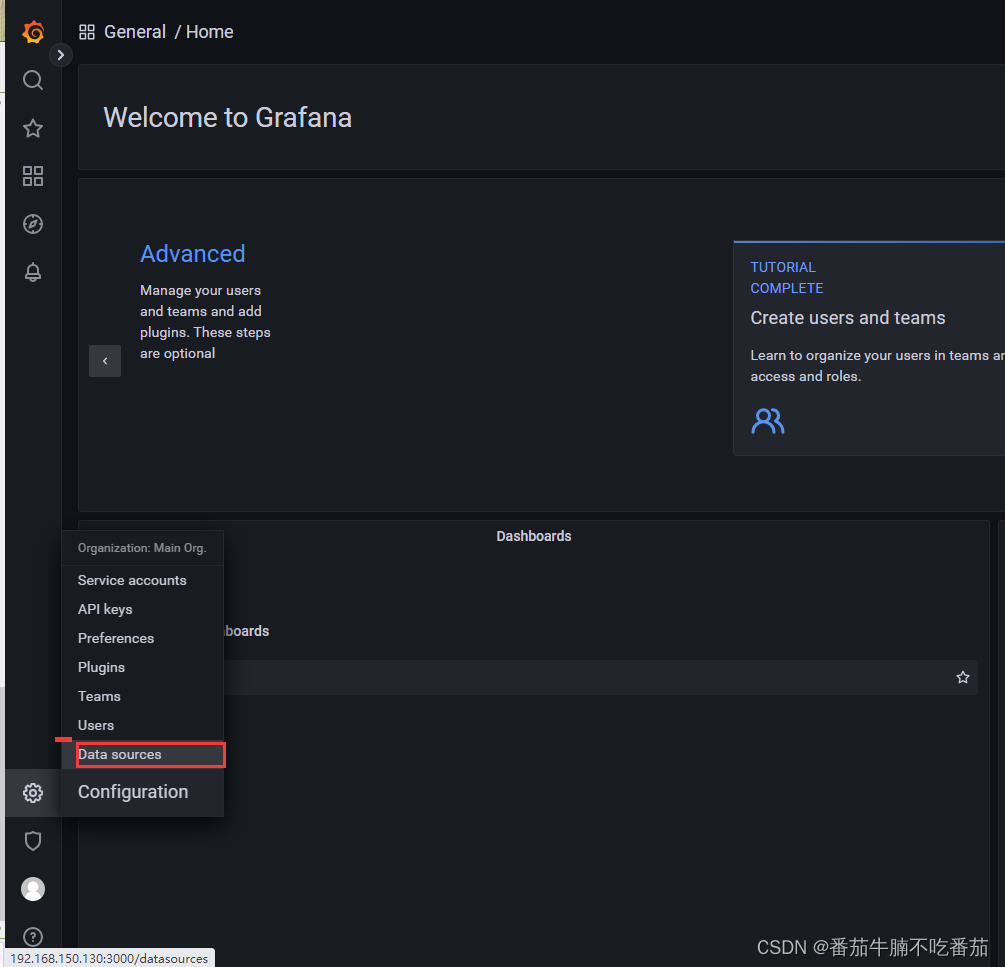Open the Alerting bell icon
The height and width of the screenshot is (967, 1005).
(33, 272)
